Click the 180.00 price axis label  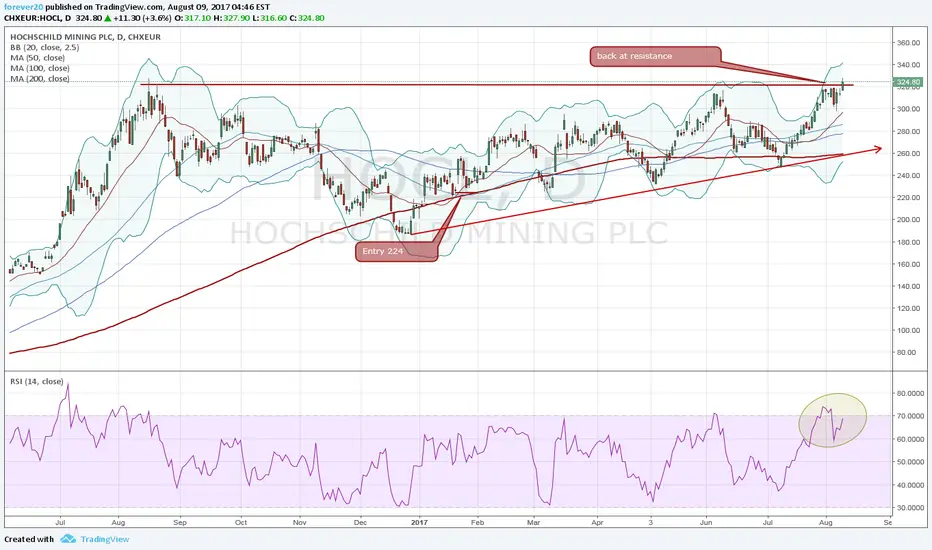909,242
